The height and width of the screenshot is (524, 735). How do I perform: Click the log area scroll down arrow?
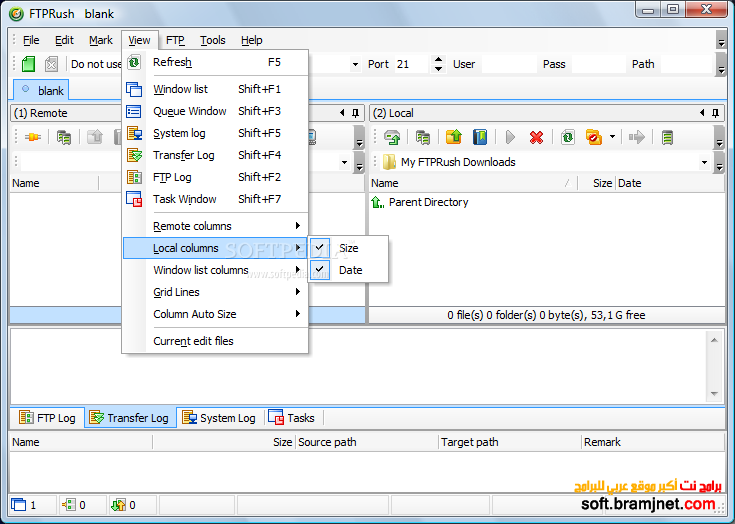coord(714,394)
